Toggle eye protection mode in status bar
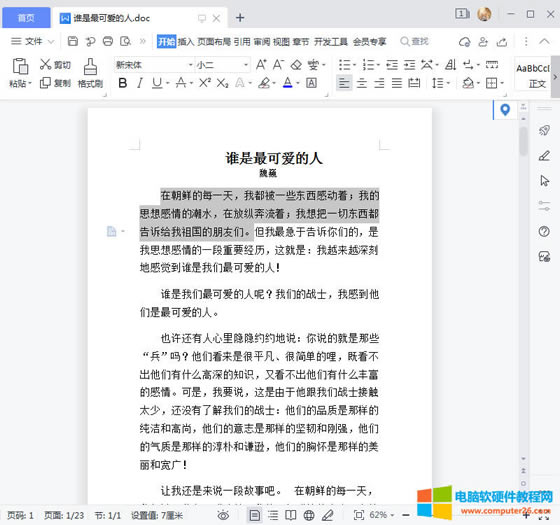 pos(223,515)
